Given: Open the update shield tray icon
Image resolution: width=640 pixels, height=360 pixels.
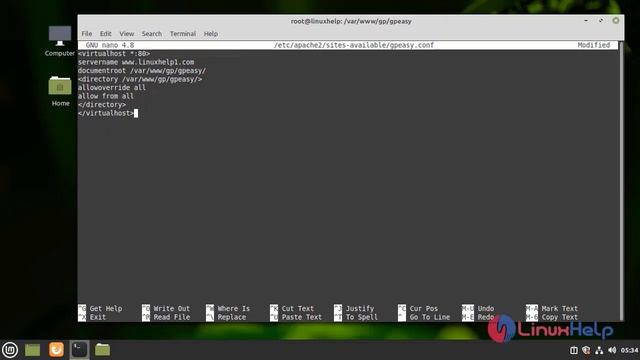Looking at the screenshot, I should (586, 350).
